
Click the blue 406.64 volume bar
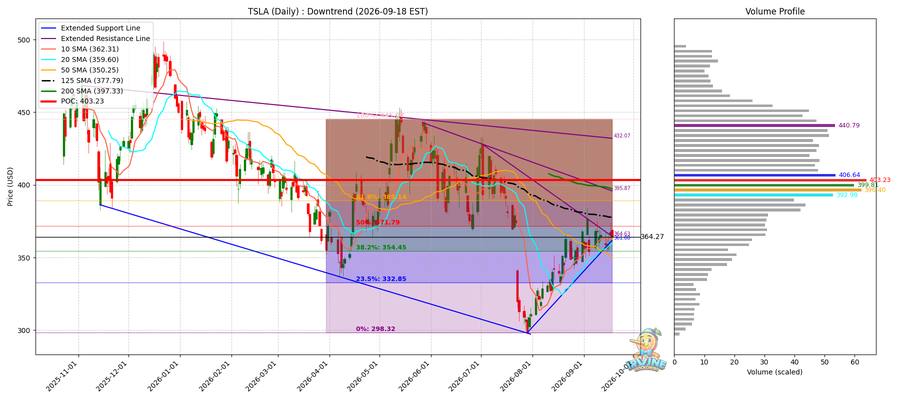pos(754,175)
